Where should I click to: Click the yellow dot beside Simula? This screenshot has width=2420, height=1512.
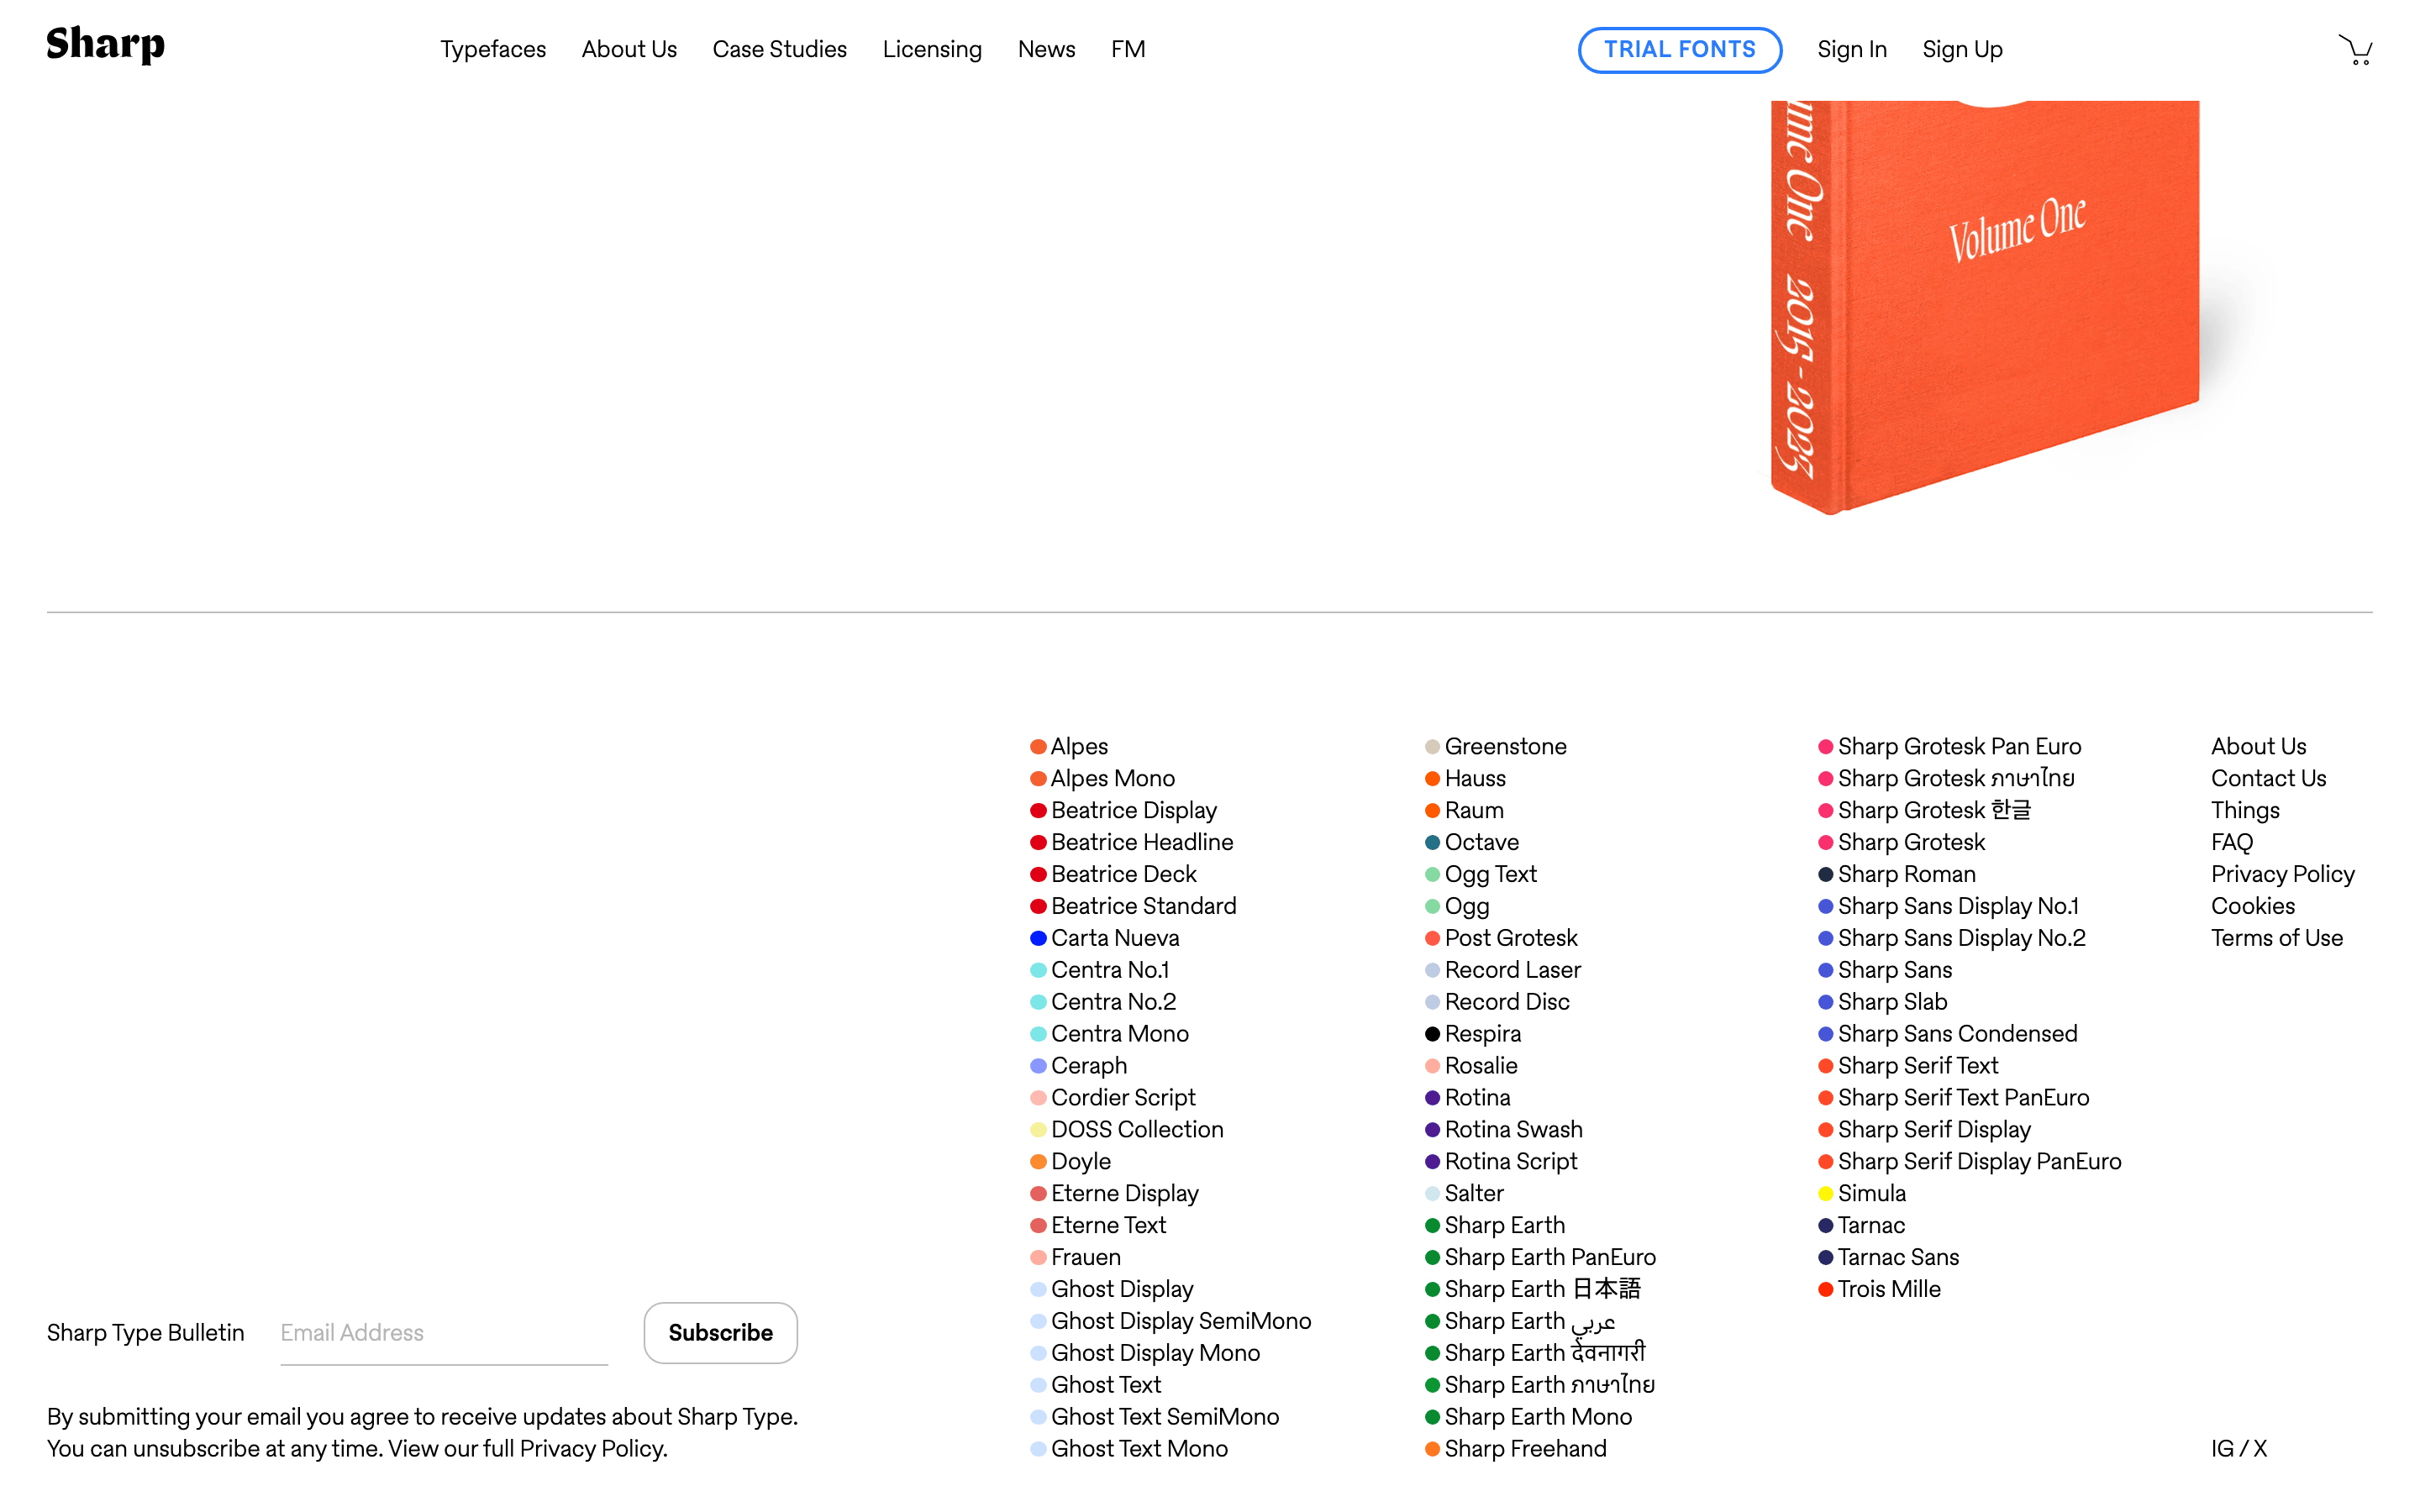click(x=1825, y=1194)
